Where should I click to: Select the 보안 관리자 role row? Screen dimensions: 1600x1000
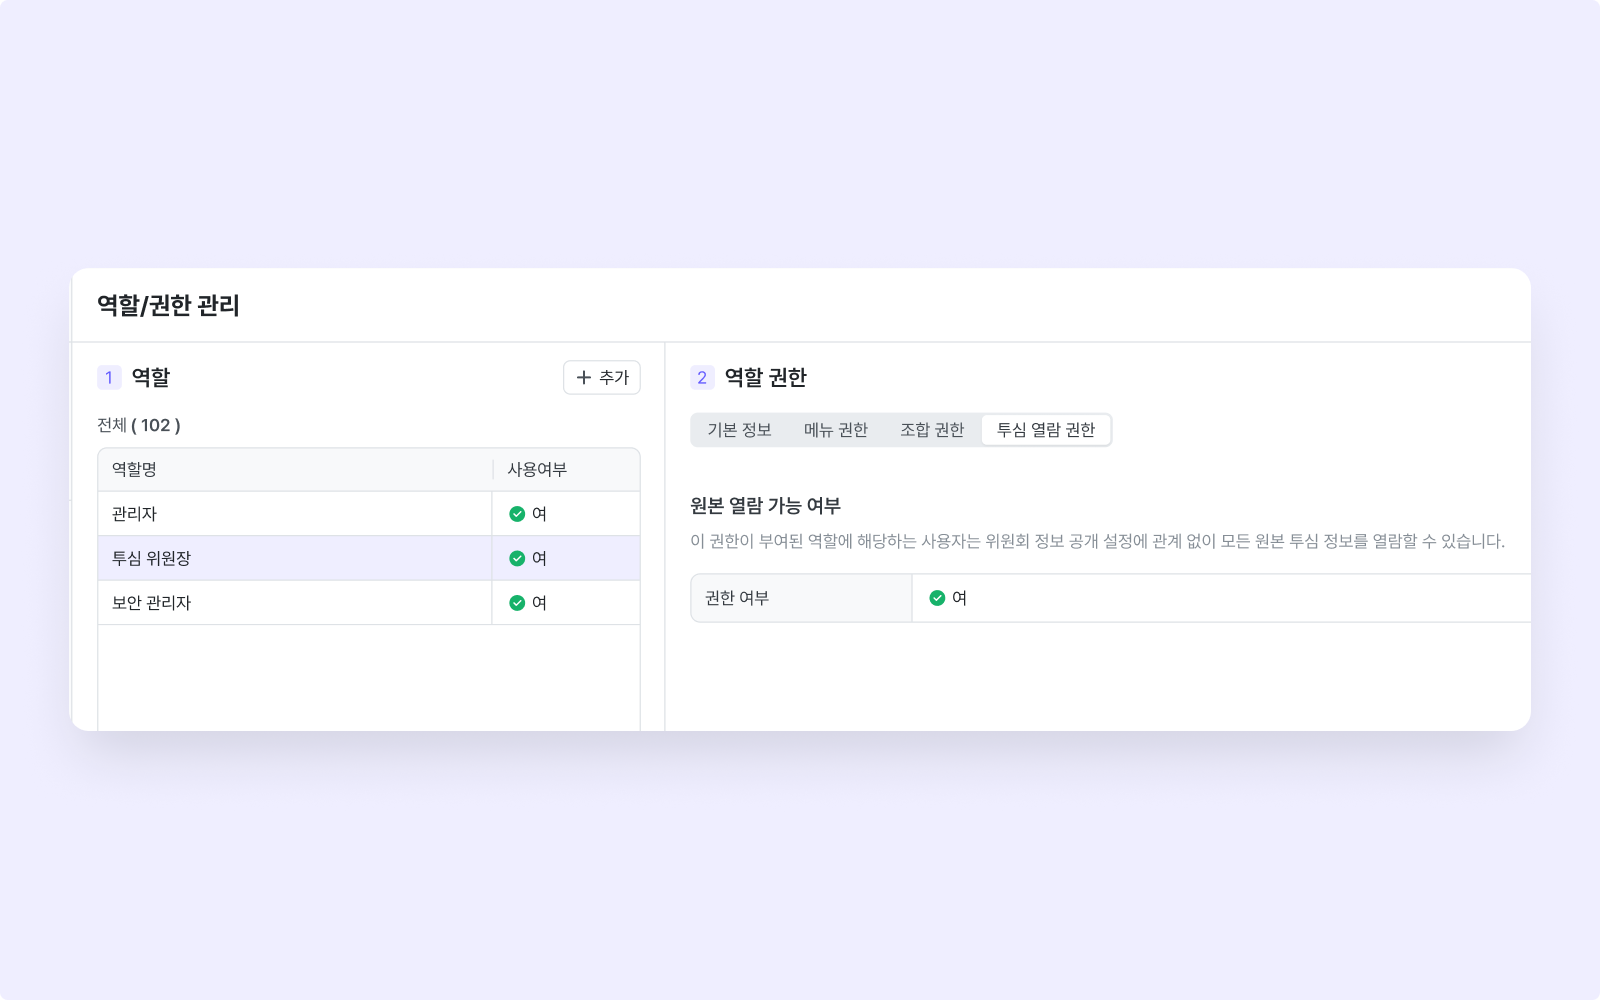point(369,603)
